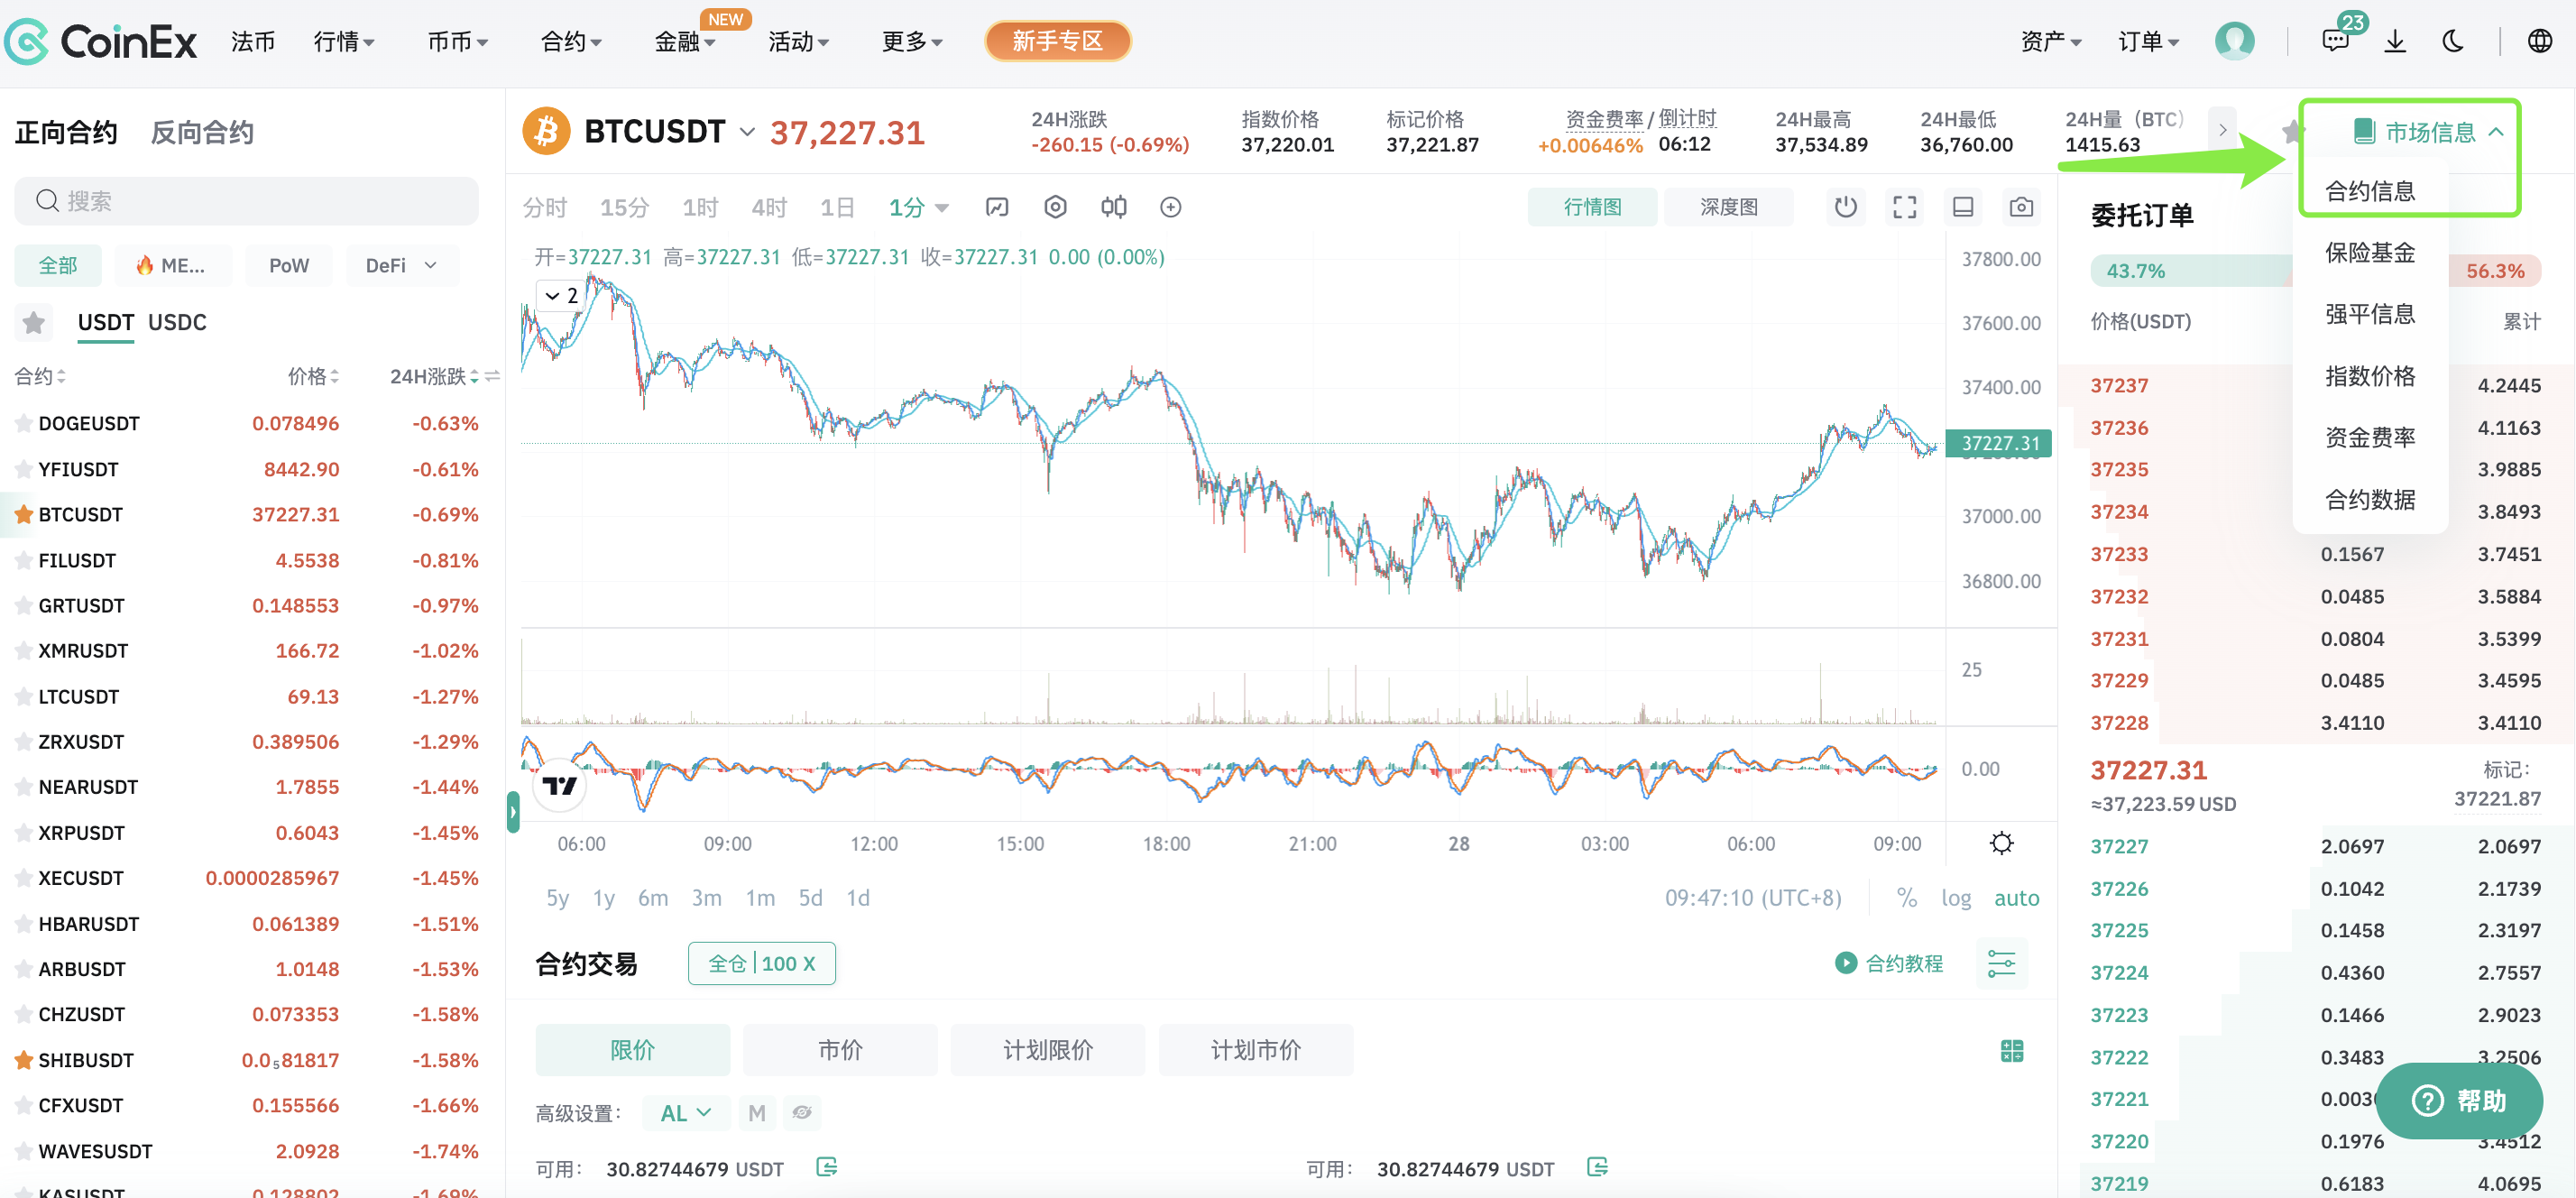Toggle auto scale on chart

[x=2016, y=897]
